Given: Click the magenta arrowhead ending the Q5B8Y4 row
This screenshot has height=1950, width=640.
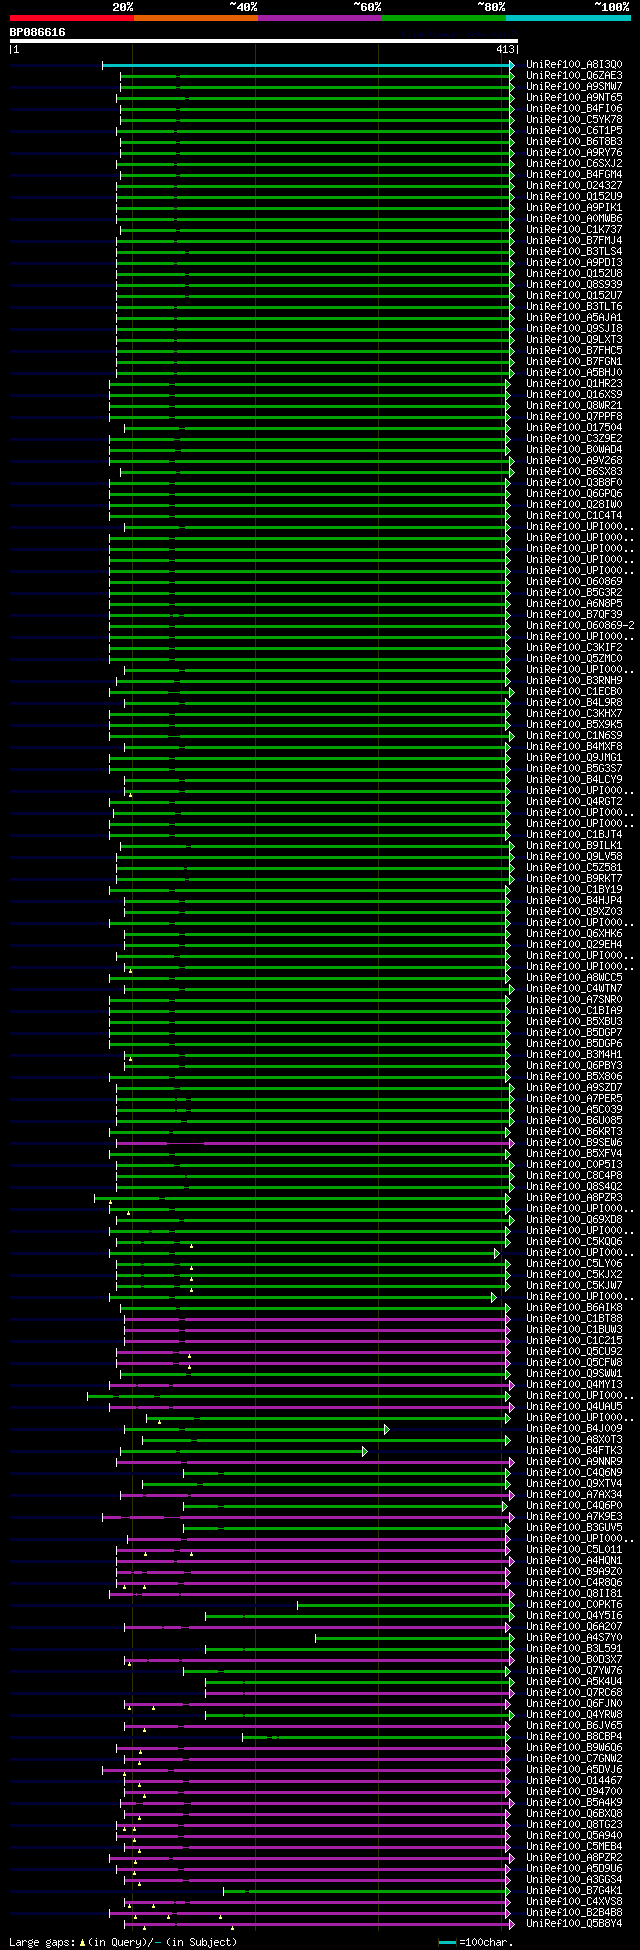Looking at the screenshot, I should click(512, 1924).
